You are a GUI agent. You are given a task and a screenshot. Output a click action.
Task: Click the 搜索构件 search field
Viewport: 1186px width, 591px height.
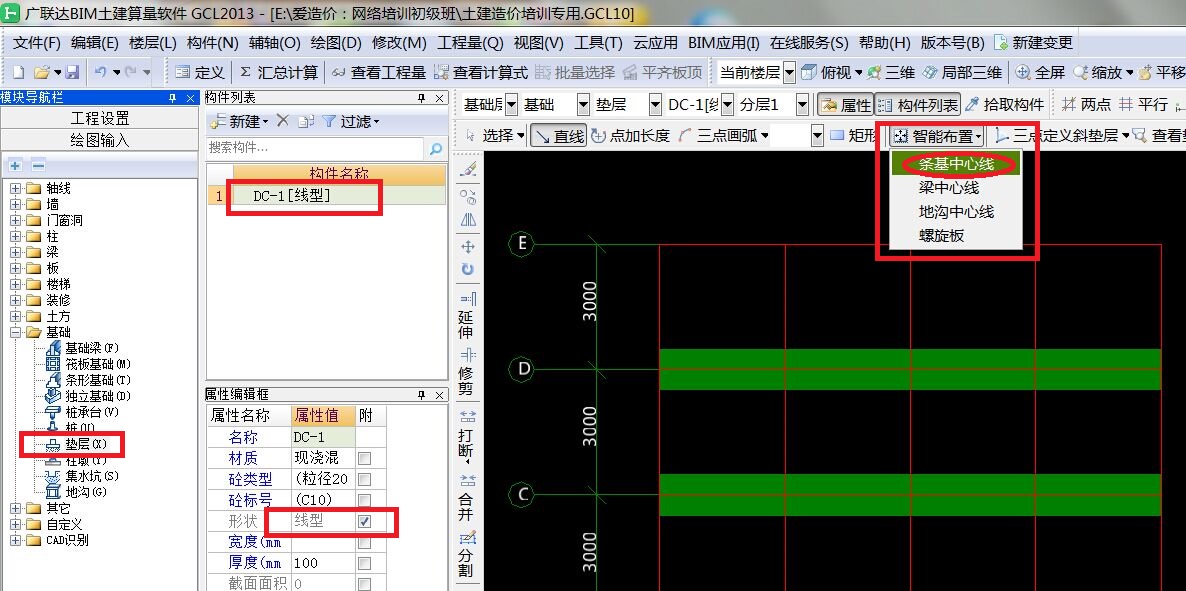[316, 148]
